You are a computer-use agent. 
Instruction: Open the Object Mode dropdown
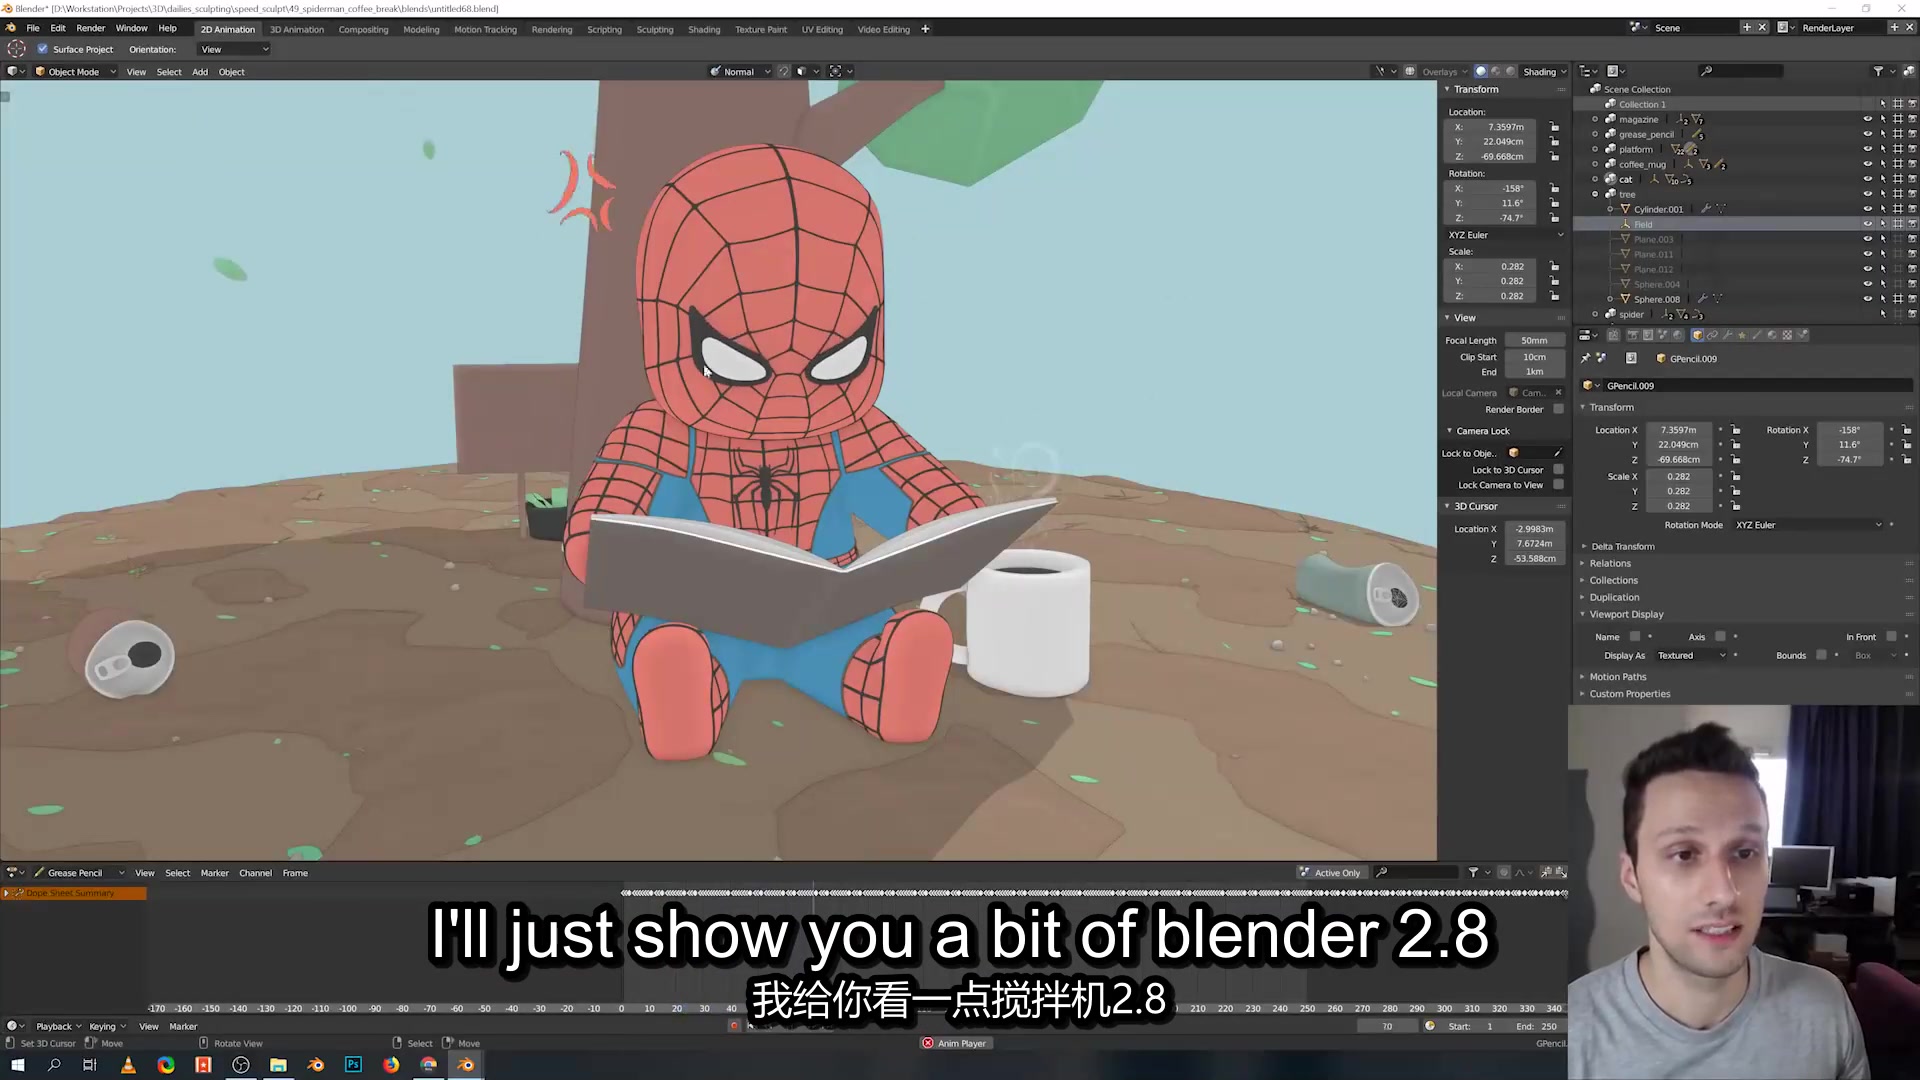point(76,72)
